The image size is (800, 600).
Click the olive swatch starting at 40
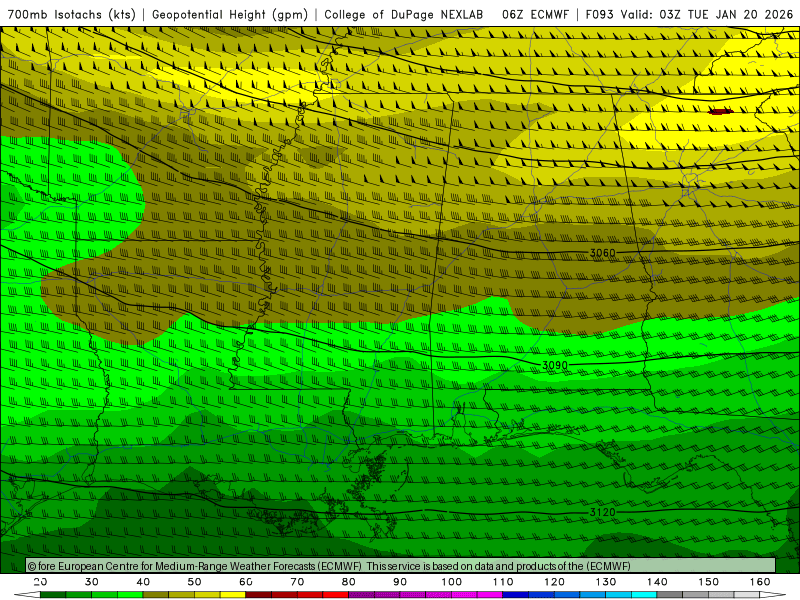coord(156,594)
